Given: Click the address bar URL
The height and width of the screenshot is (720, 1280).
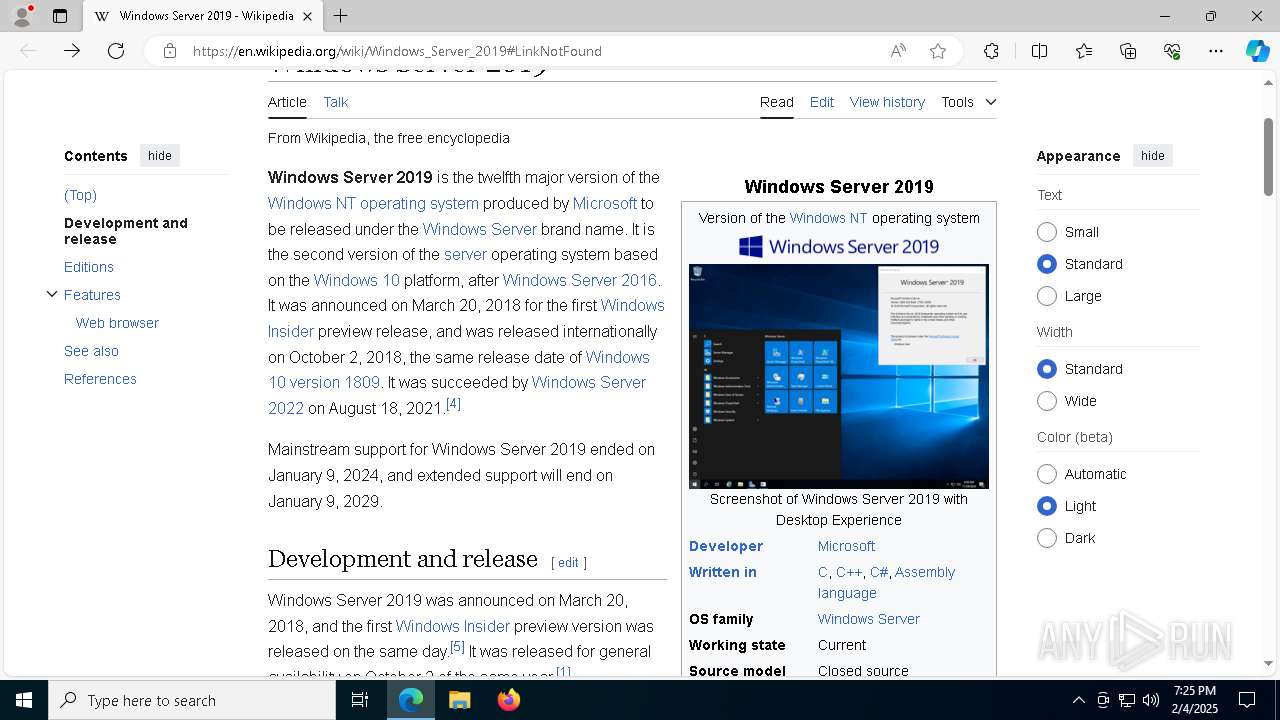Looking at the screenshot, I should point(397,51).
